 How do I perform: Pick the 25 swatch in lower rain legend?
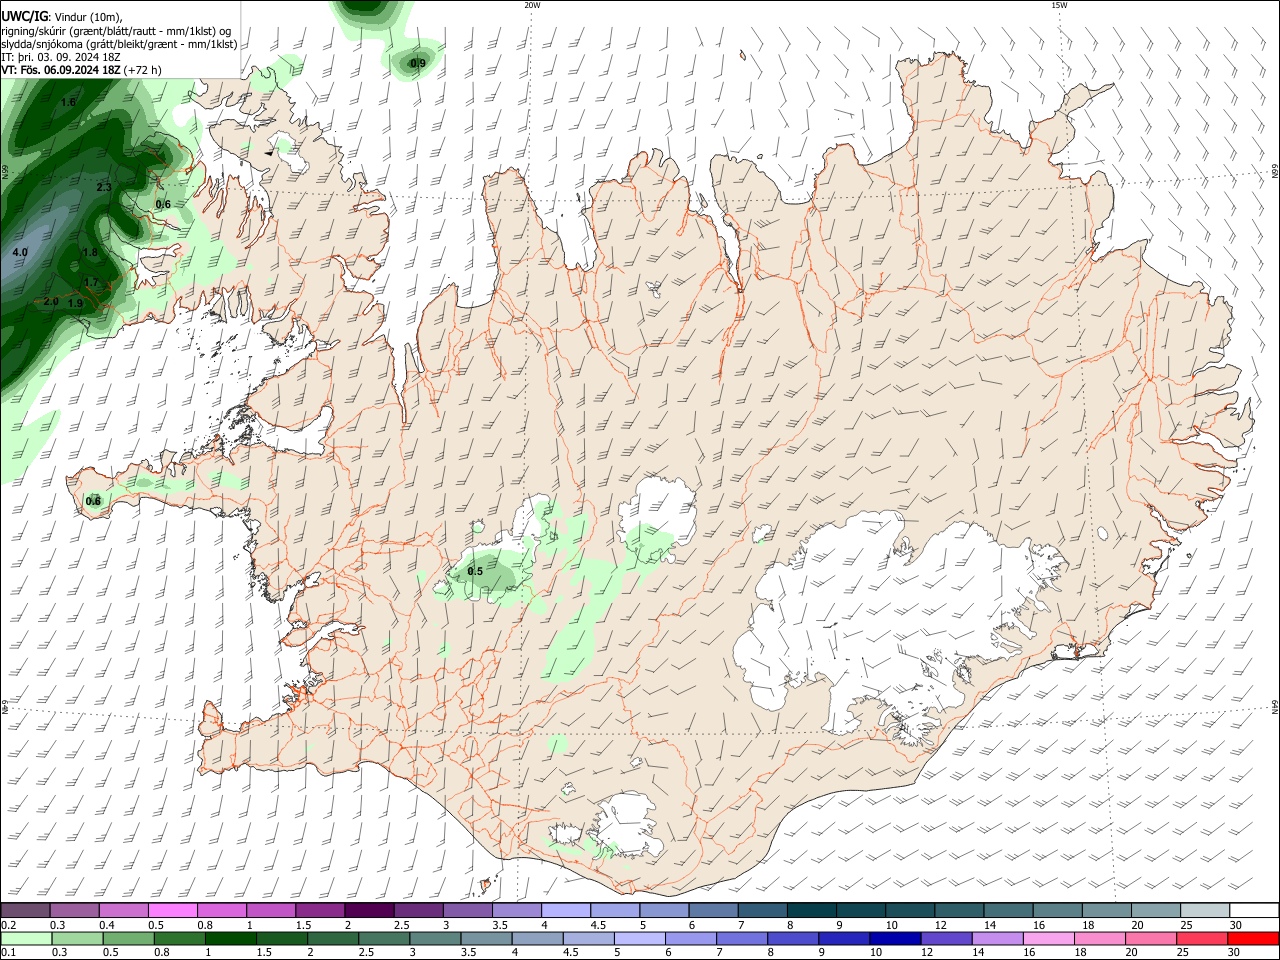tap(1203, 938)
